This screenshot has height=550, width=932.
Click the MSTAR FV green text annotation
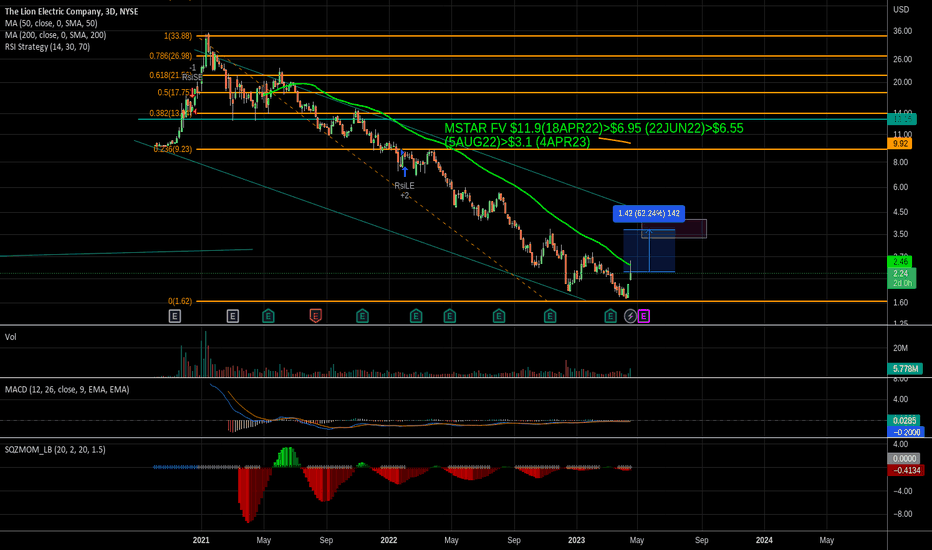(x=594, y=135)
